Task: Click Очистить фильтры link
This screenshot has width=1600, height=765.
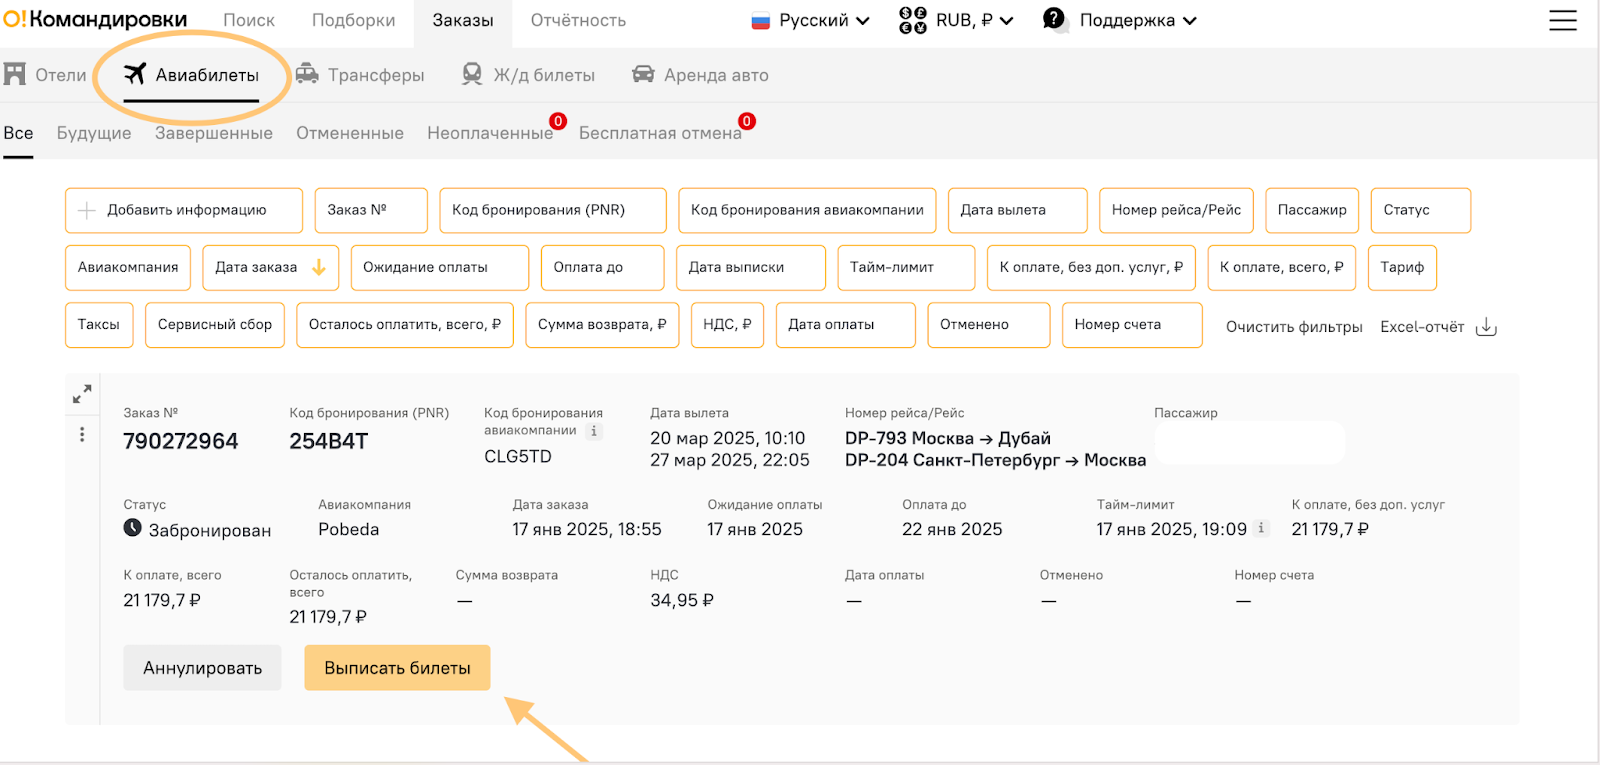Action: (x=1294, y=327)
